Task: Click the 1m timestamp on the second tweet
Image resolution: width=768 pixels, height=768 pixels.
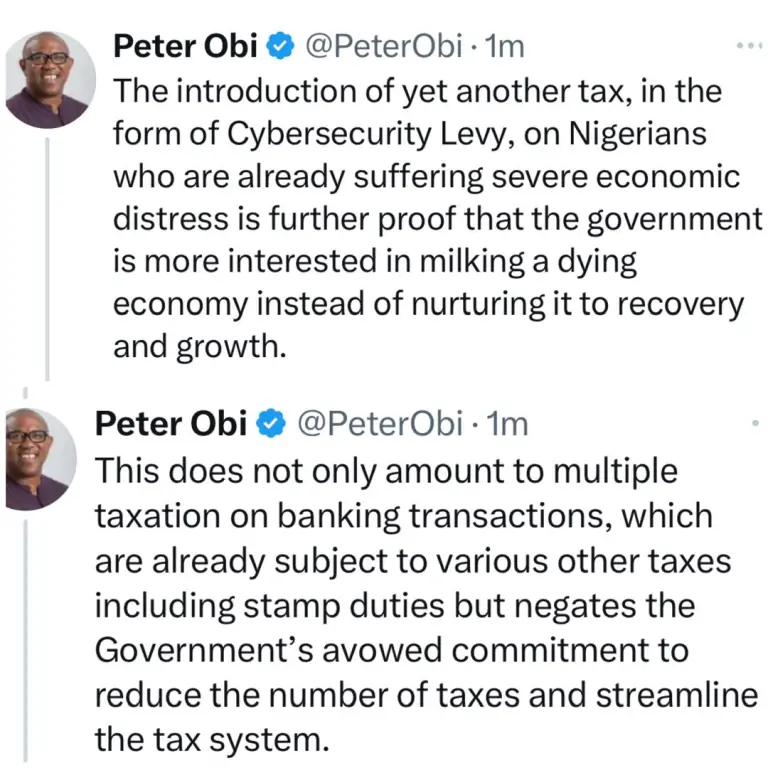Action: click(503, 424)
